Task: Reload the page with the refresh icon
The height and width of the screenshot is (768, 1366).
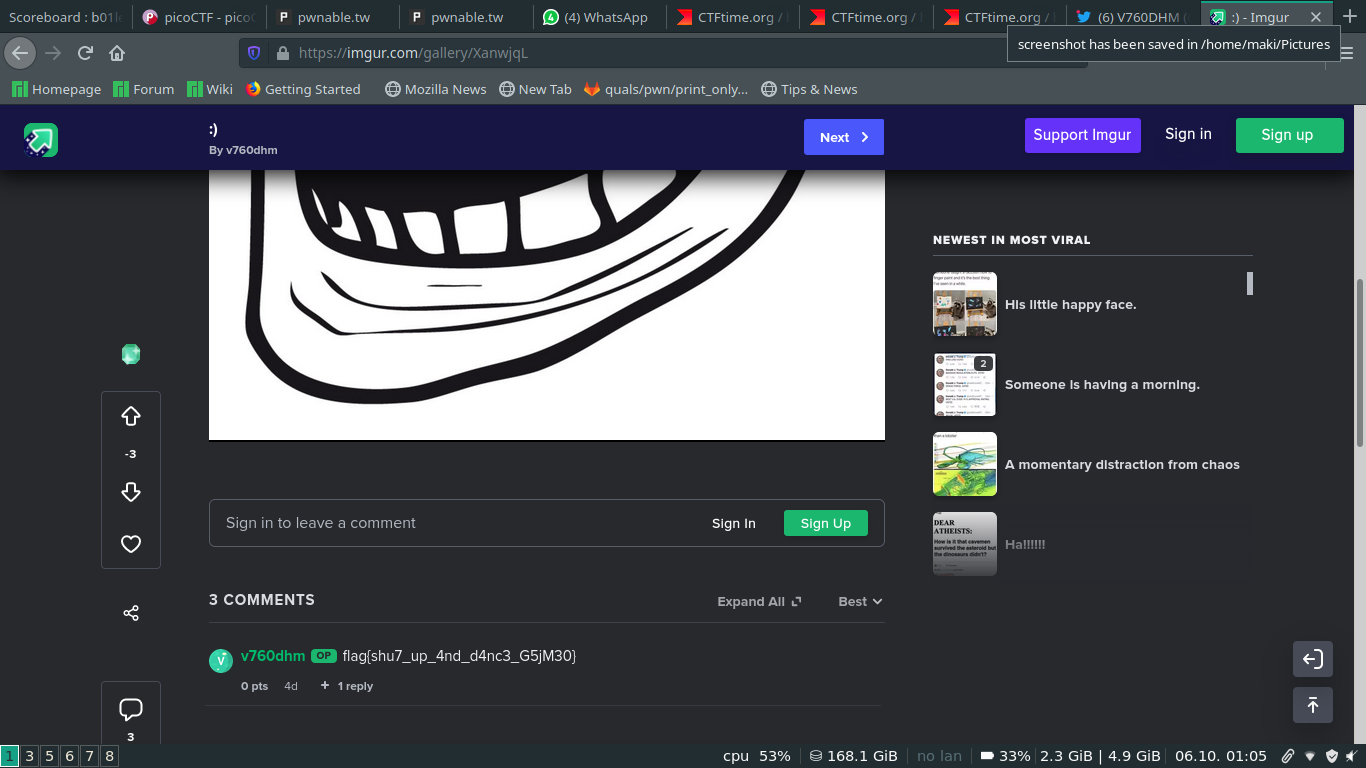Action: [x=85, y=53]
